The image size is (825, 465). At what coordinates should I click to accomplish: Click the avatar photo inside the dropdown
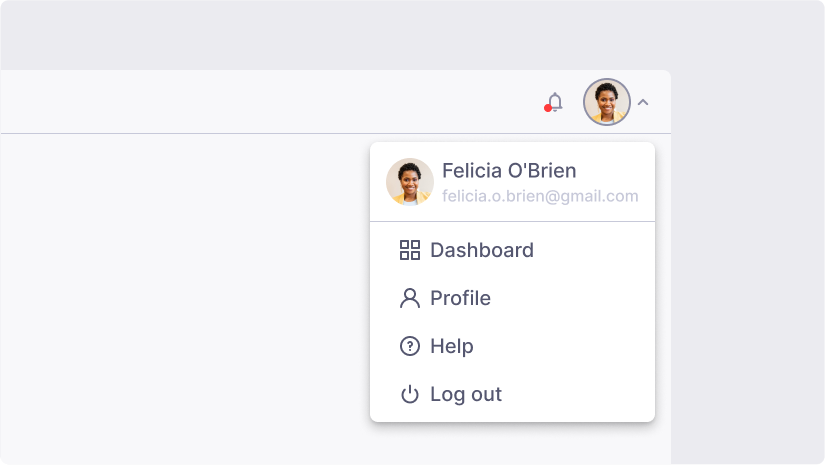coord(410,182)
